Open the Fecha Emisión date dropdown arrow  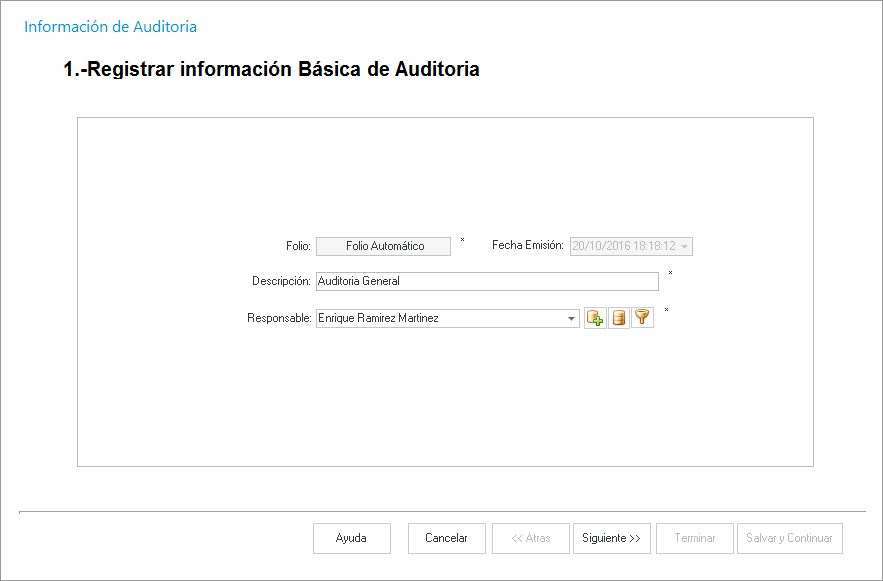pyautogui.click(x=685, y=246)
